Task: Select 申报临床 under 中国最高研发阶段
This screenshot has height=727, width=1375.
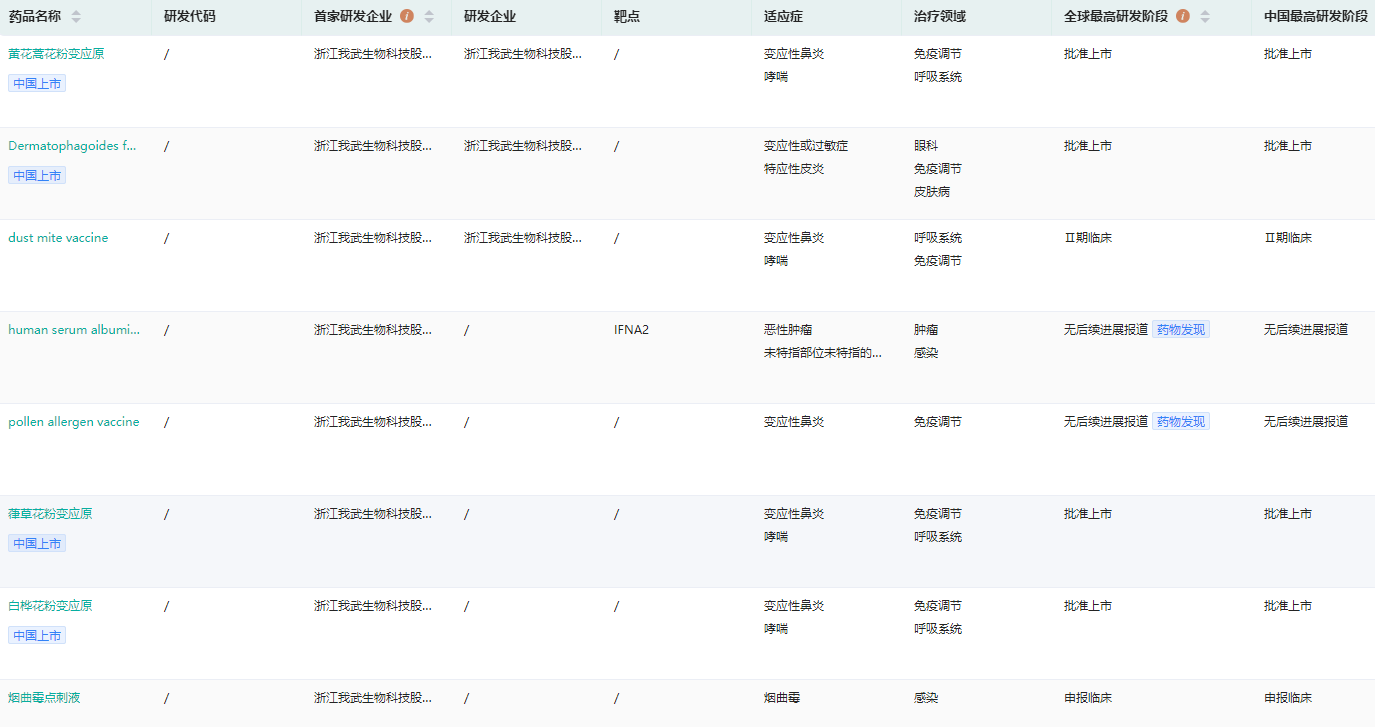Action: pos(1288,698)
